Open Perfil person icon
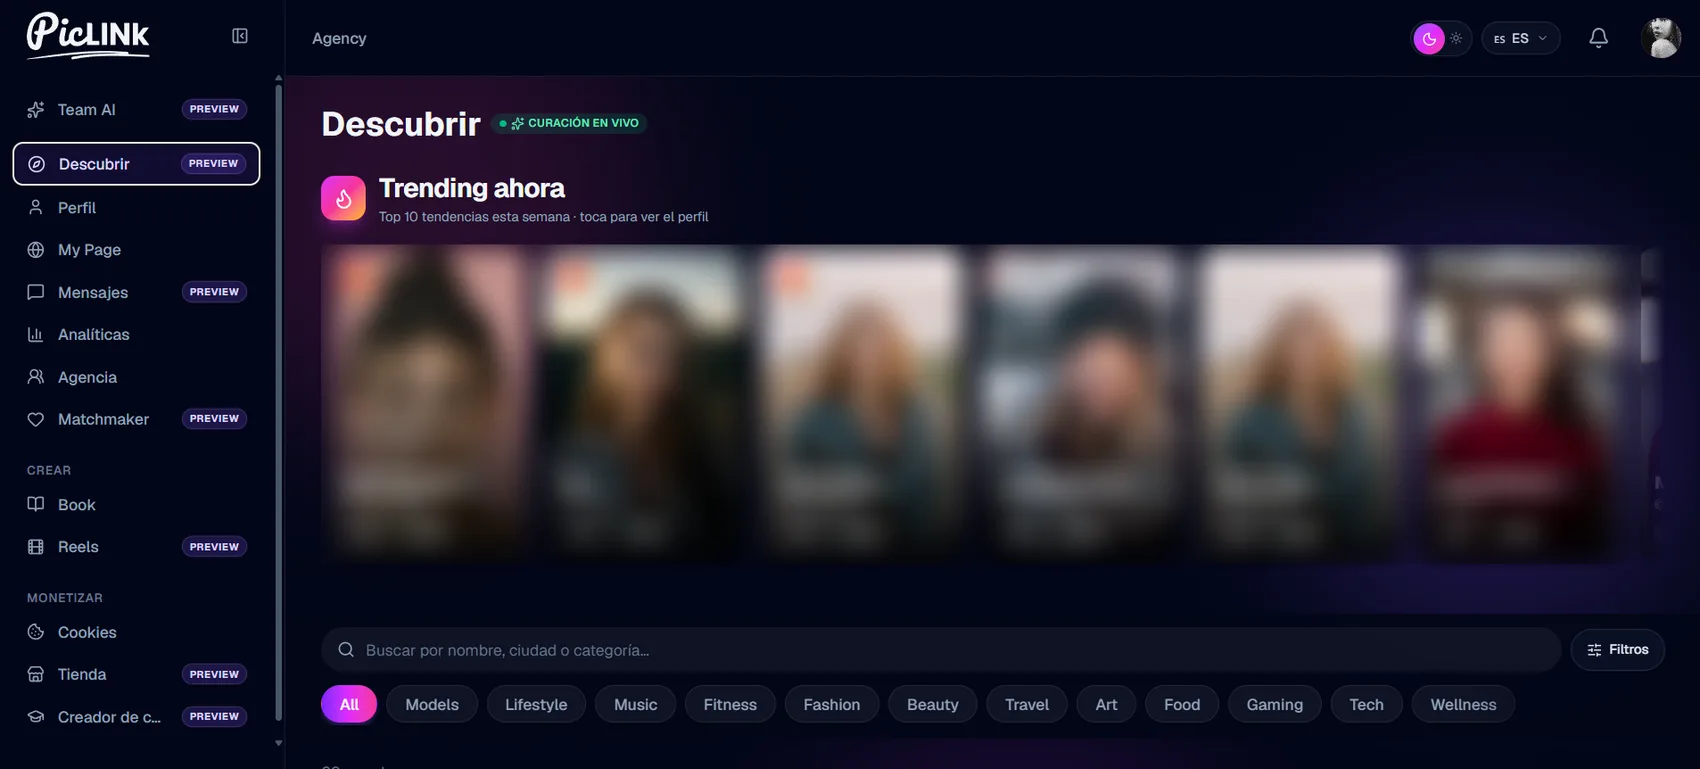 (36, 207)
